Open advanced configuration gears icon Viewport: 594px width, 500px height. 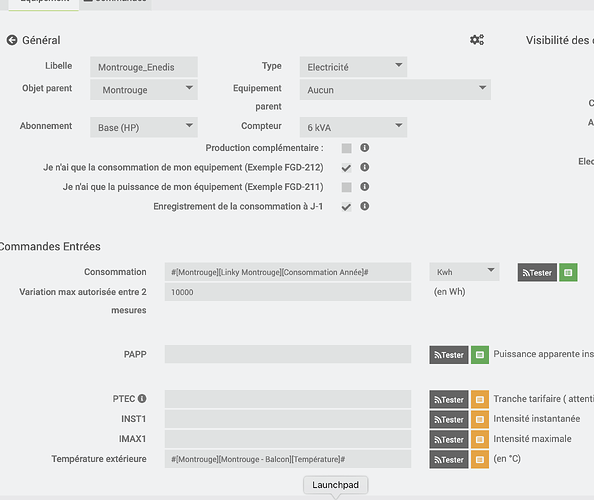pyautogui.click(x=477, y=40)
